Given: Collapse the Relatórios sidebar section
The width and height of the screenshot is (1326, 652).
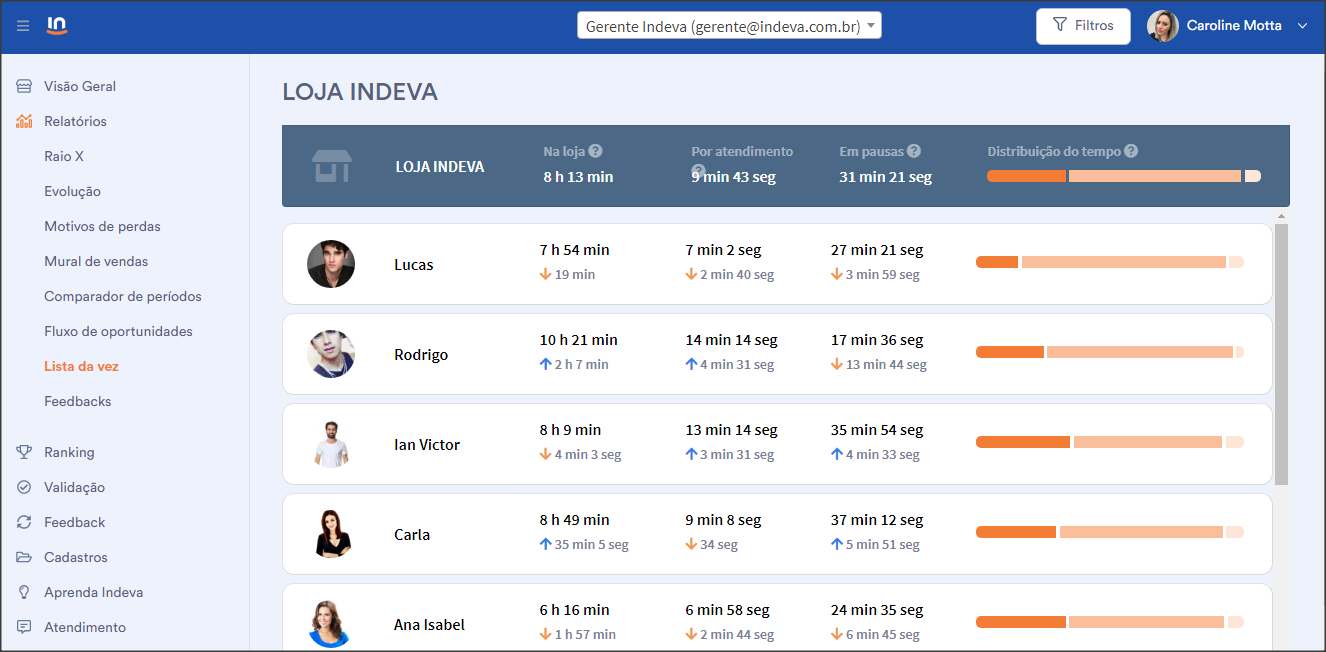Looking at the screenshot, I should point(75,121).
